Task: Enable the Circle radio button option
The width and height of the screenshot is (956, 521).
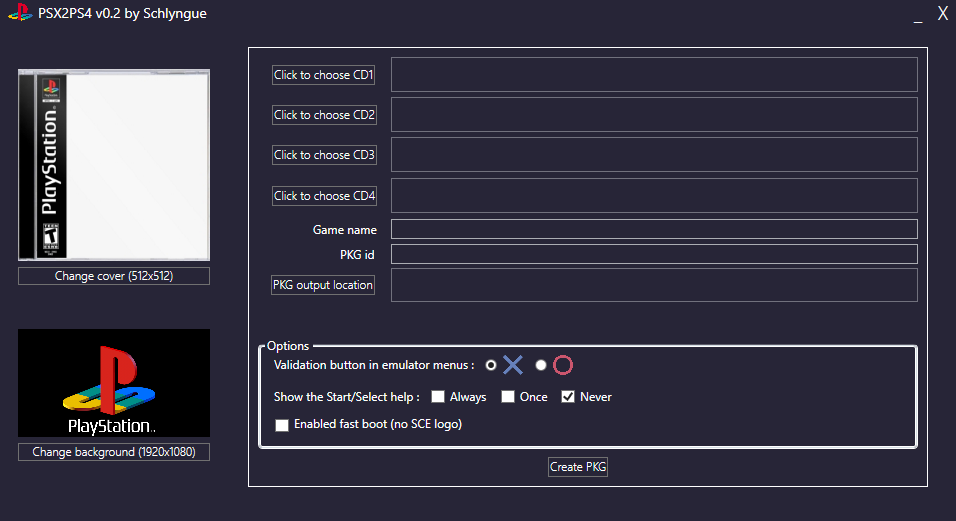Action: pyautogui.click(x=541, y=365)
